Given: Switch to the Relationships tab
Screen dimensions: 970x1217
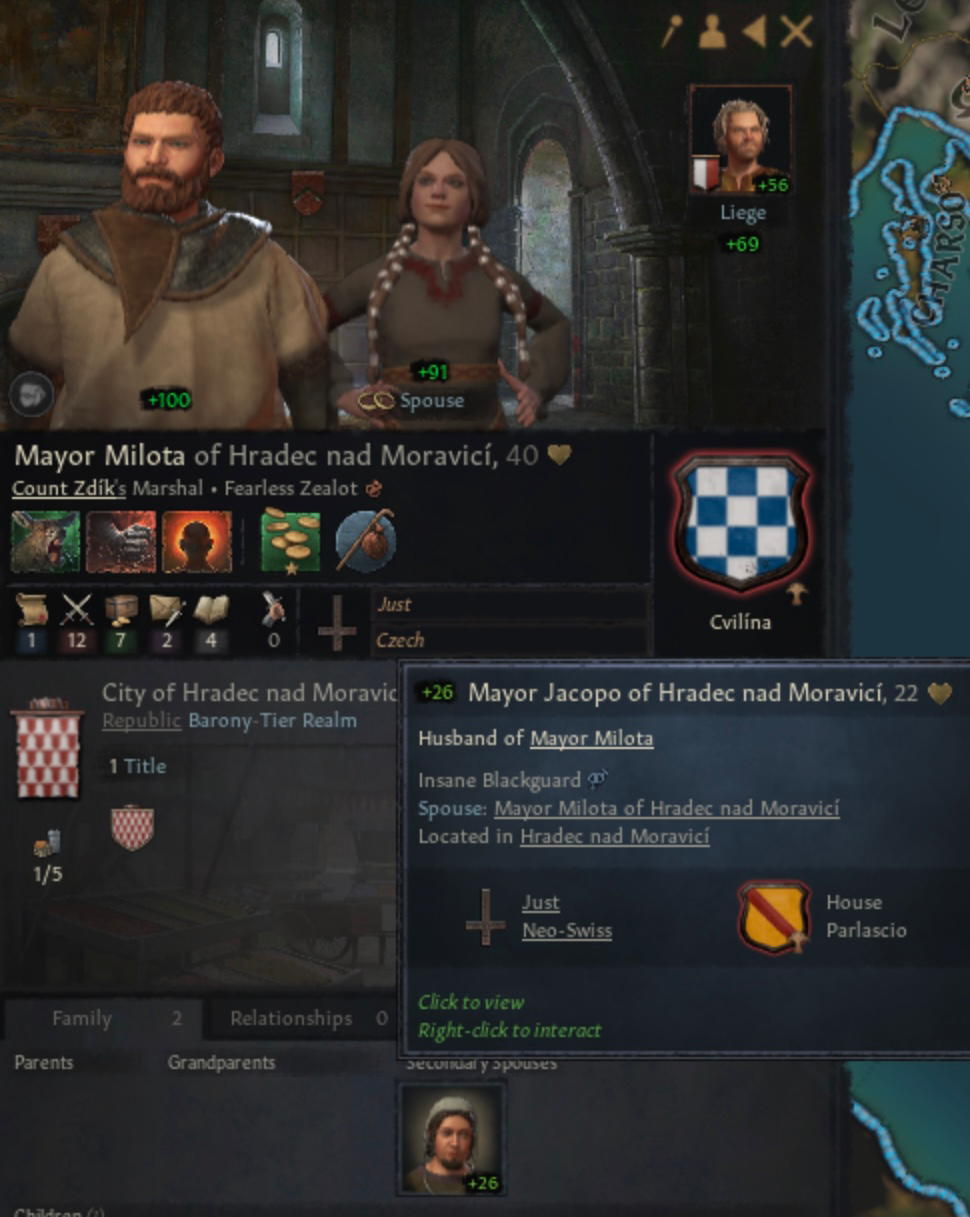Looking at the screenshot, I should point(291,1018).
